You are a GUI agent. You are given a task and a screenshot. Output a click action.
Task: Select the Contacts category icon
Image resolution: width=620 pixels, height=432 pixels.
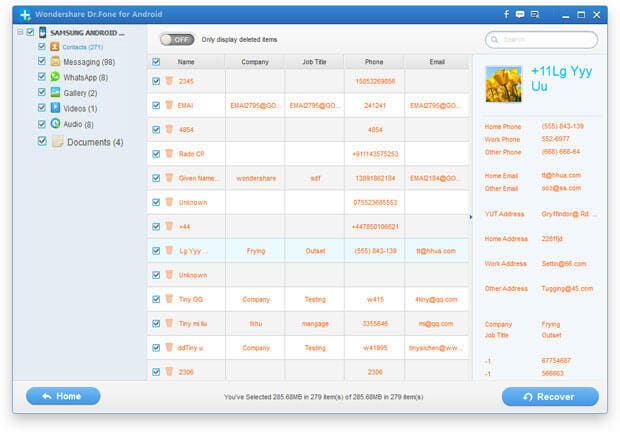pos(55,47)
